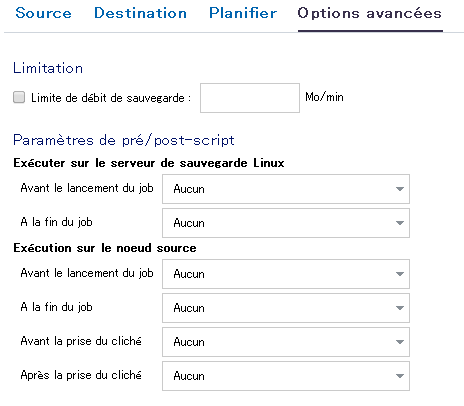Open the Destination tab
The height and width of the screenshot is (406, 464).
[140, 13]
